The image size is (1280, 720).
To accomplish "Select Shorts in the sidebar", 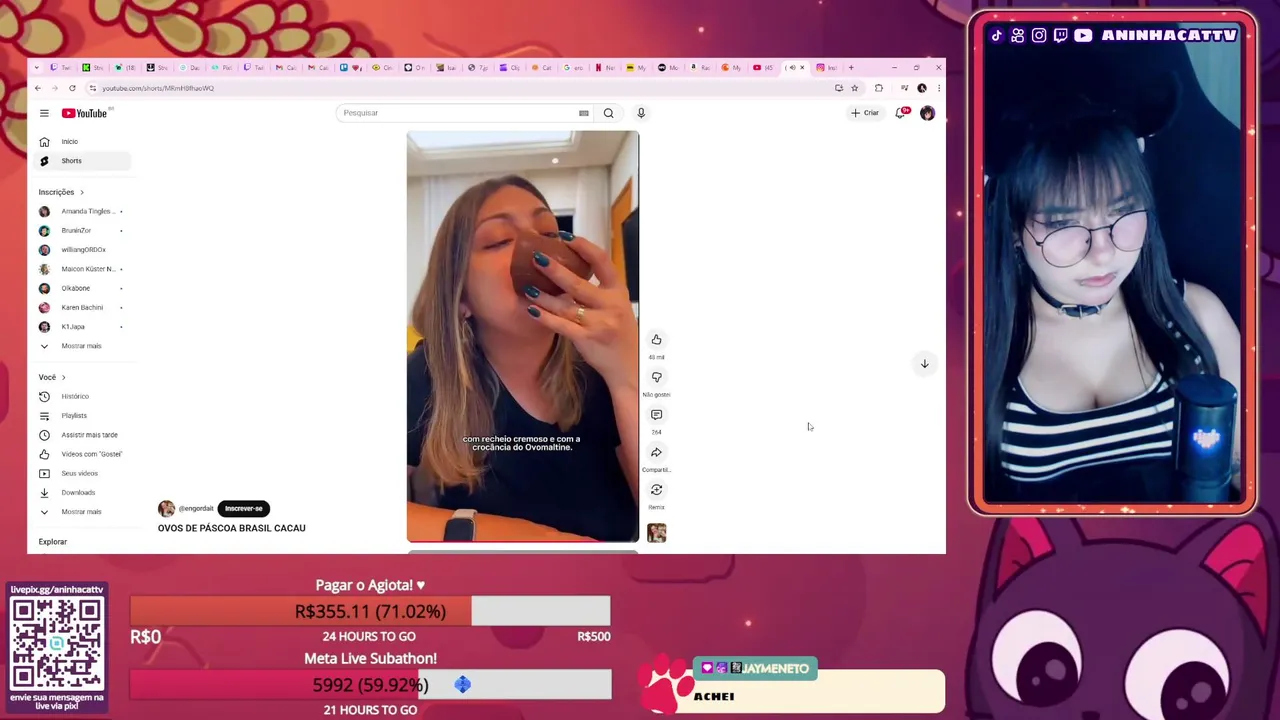I will [x=82, y=161].
